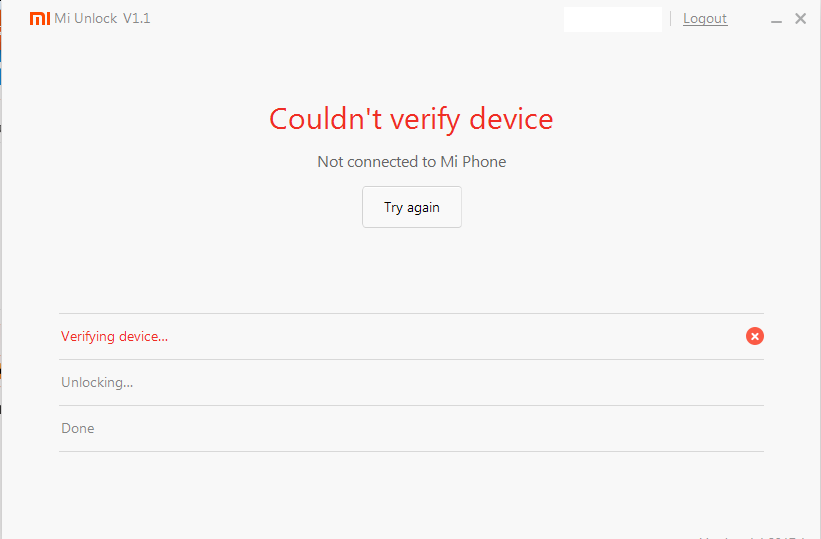This screenshot has height=539, width=821.
Task: Click the "Not connected to Mi Phone" message
Action: click(x=411, y=161)
